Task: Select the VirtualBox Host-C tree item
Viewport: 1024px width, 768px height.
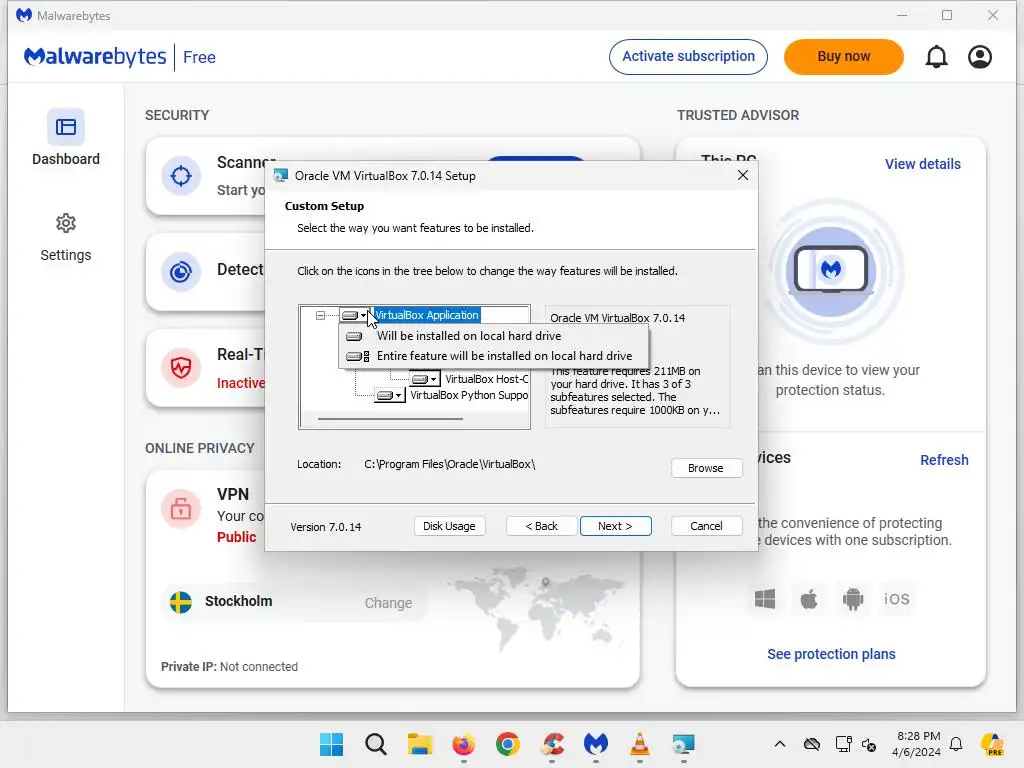Action: click(x=487, y=379)
